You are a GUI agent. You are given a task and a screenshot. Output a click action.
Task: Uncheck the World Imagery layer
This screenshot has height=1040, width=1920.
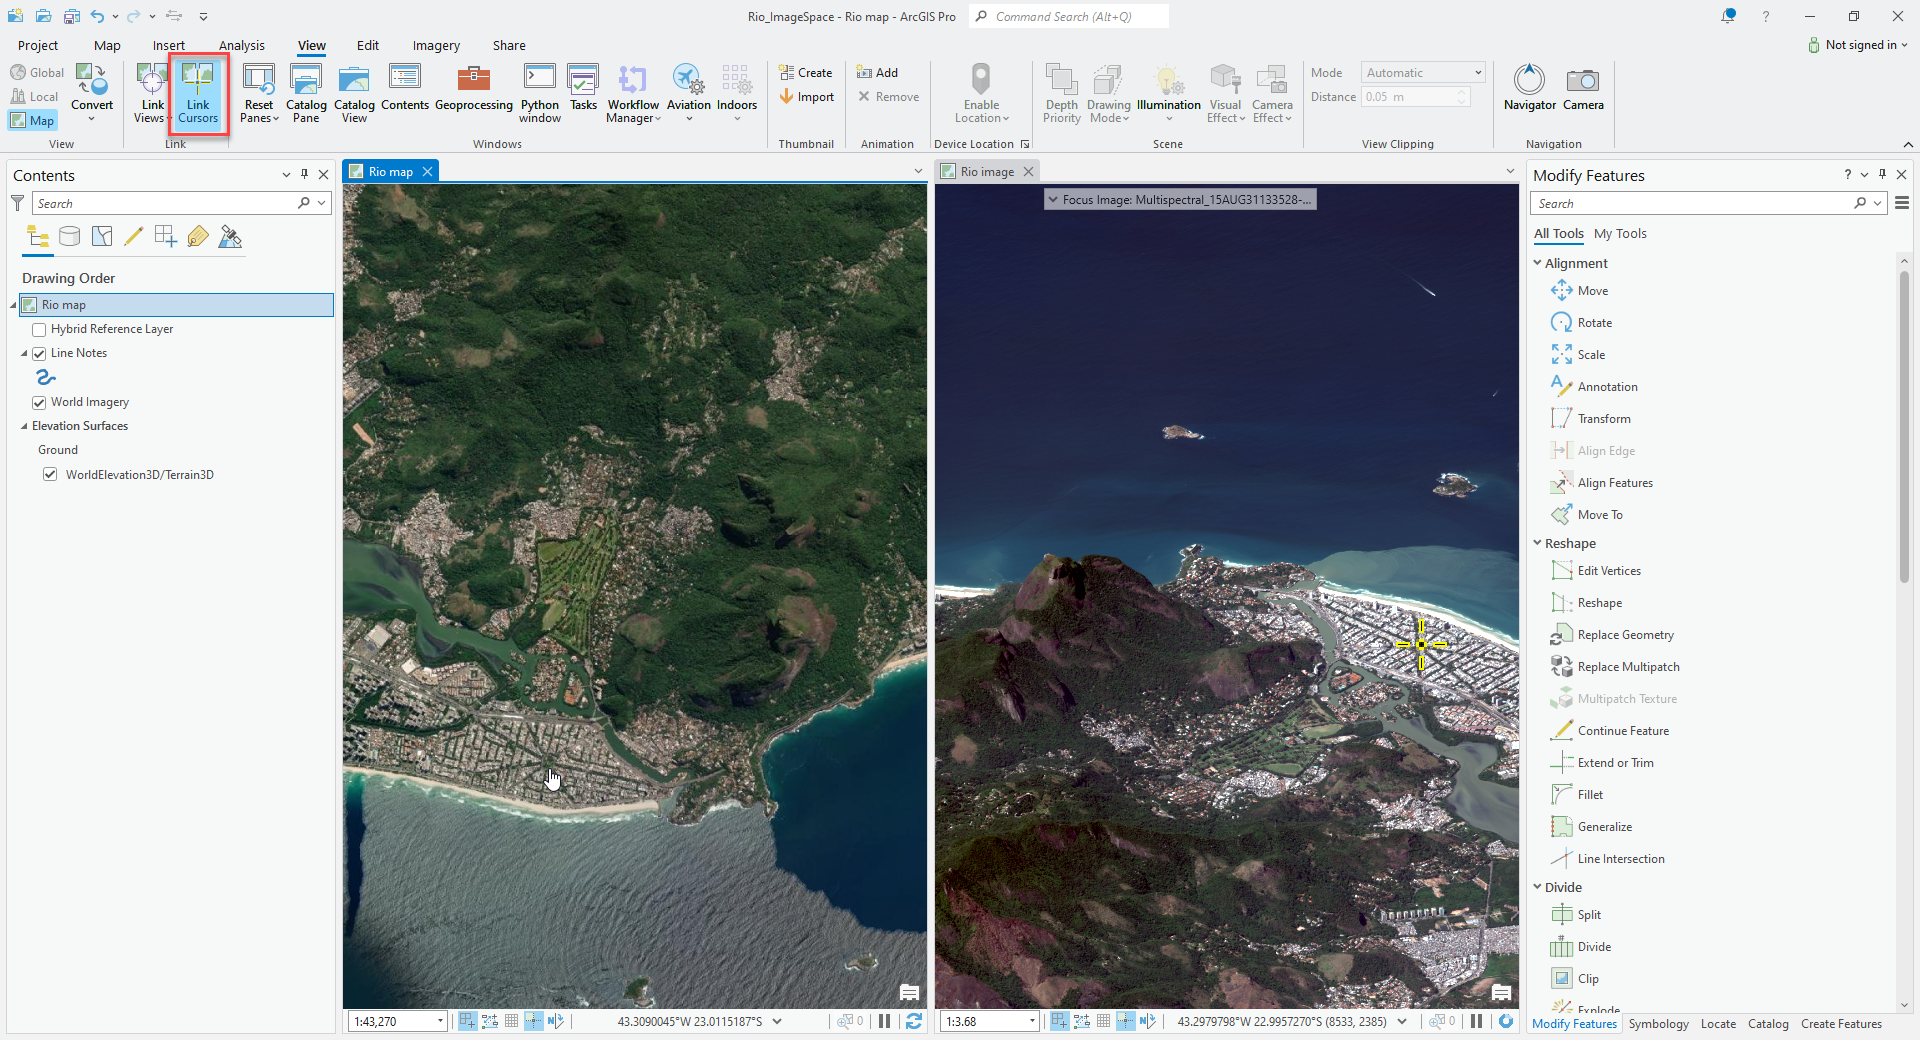pos(39,402)
